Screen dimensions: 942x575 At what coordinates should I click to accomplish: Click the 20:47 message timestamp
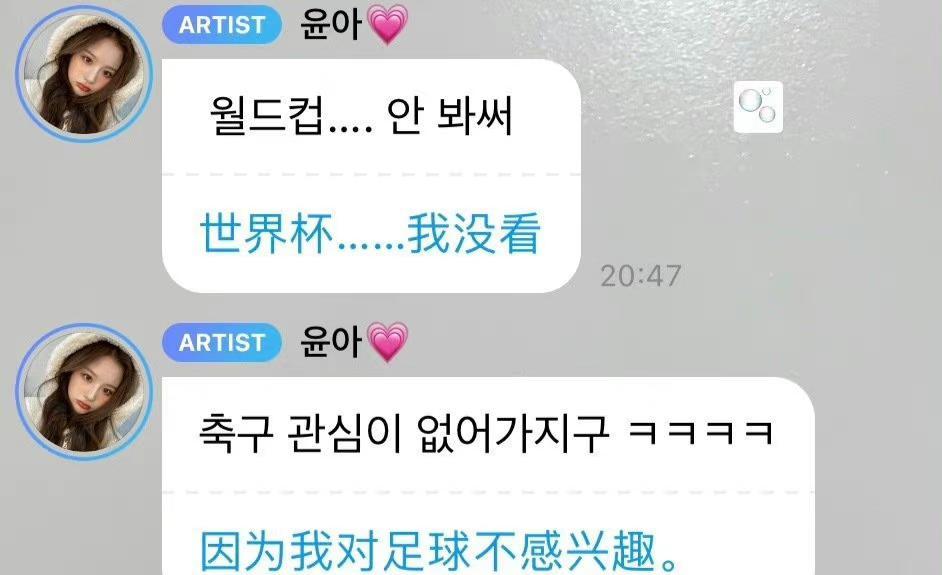640,276
